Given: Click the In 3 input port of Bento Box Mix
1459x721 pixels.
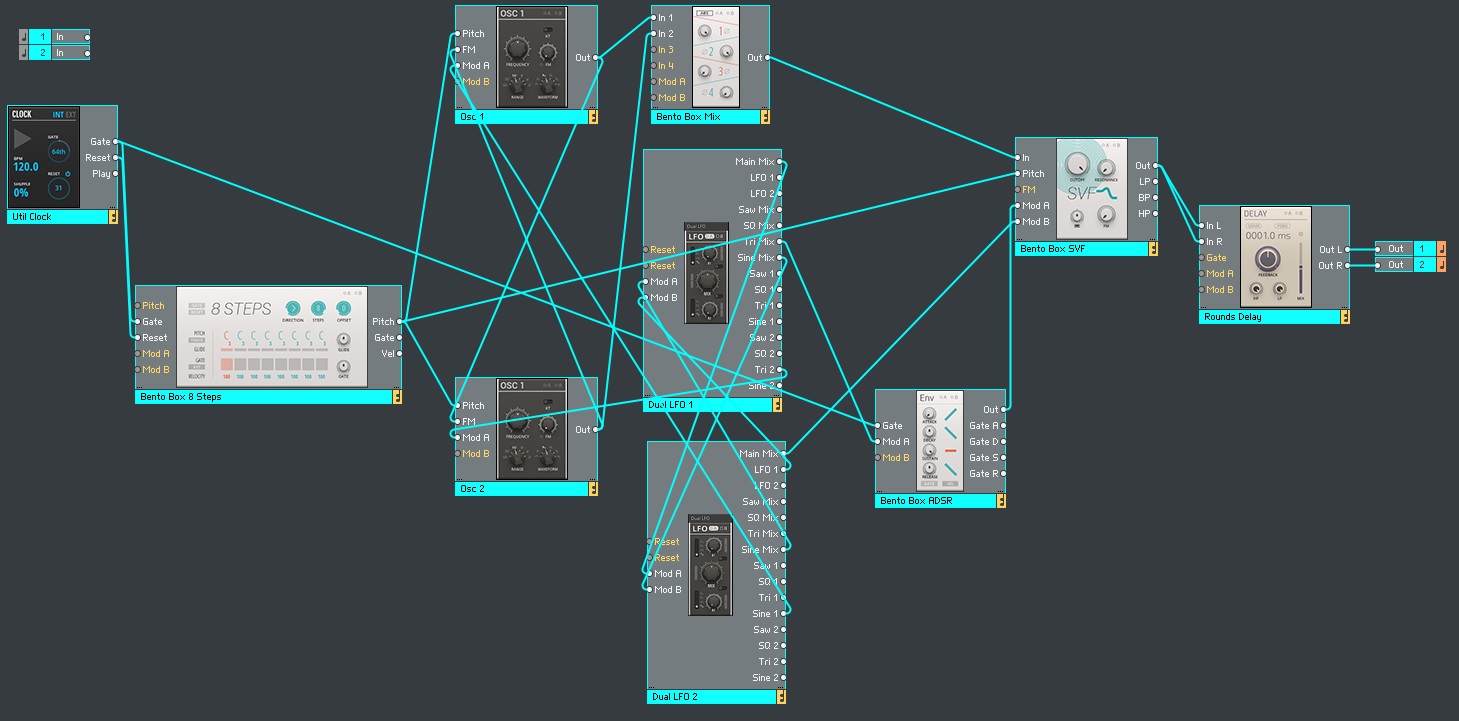Looking at the screenshot, I should (x=653, y=50).
